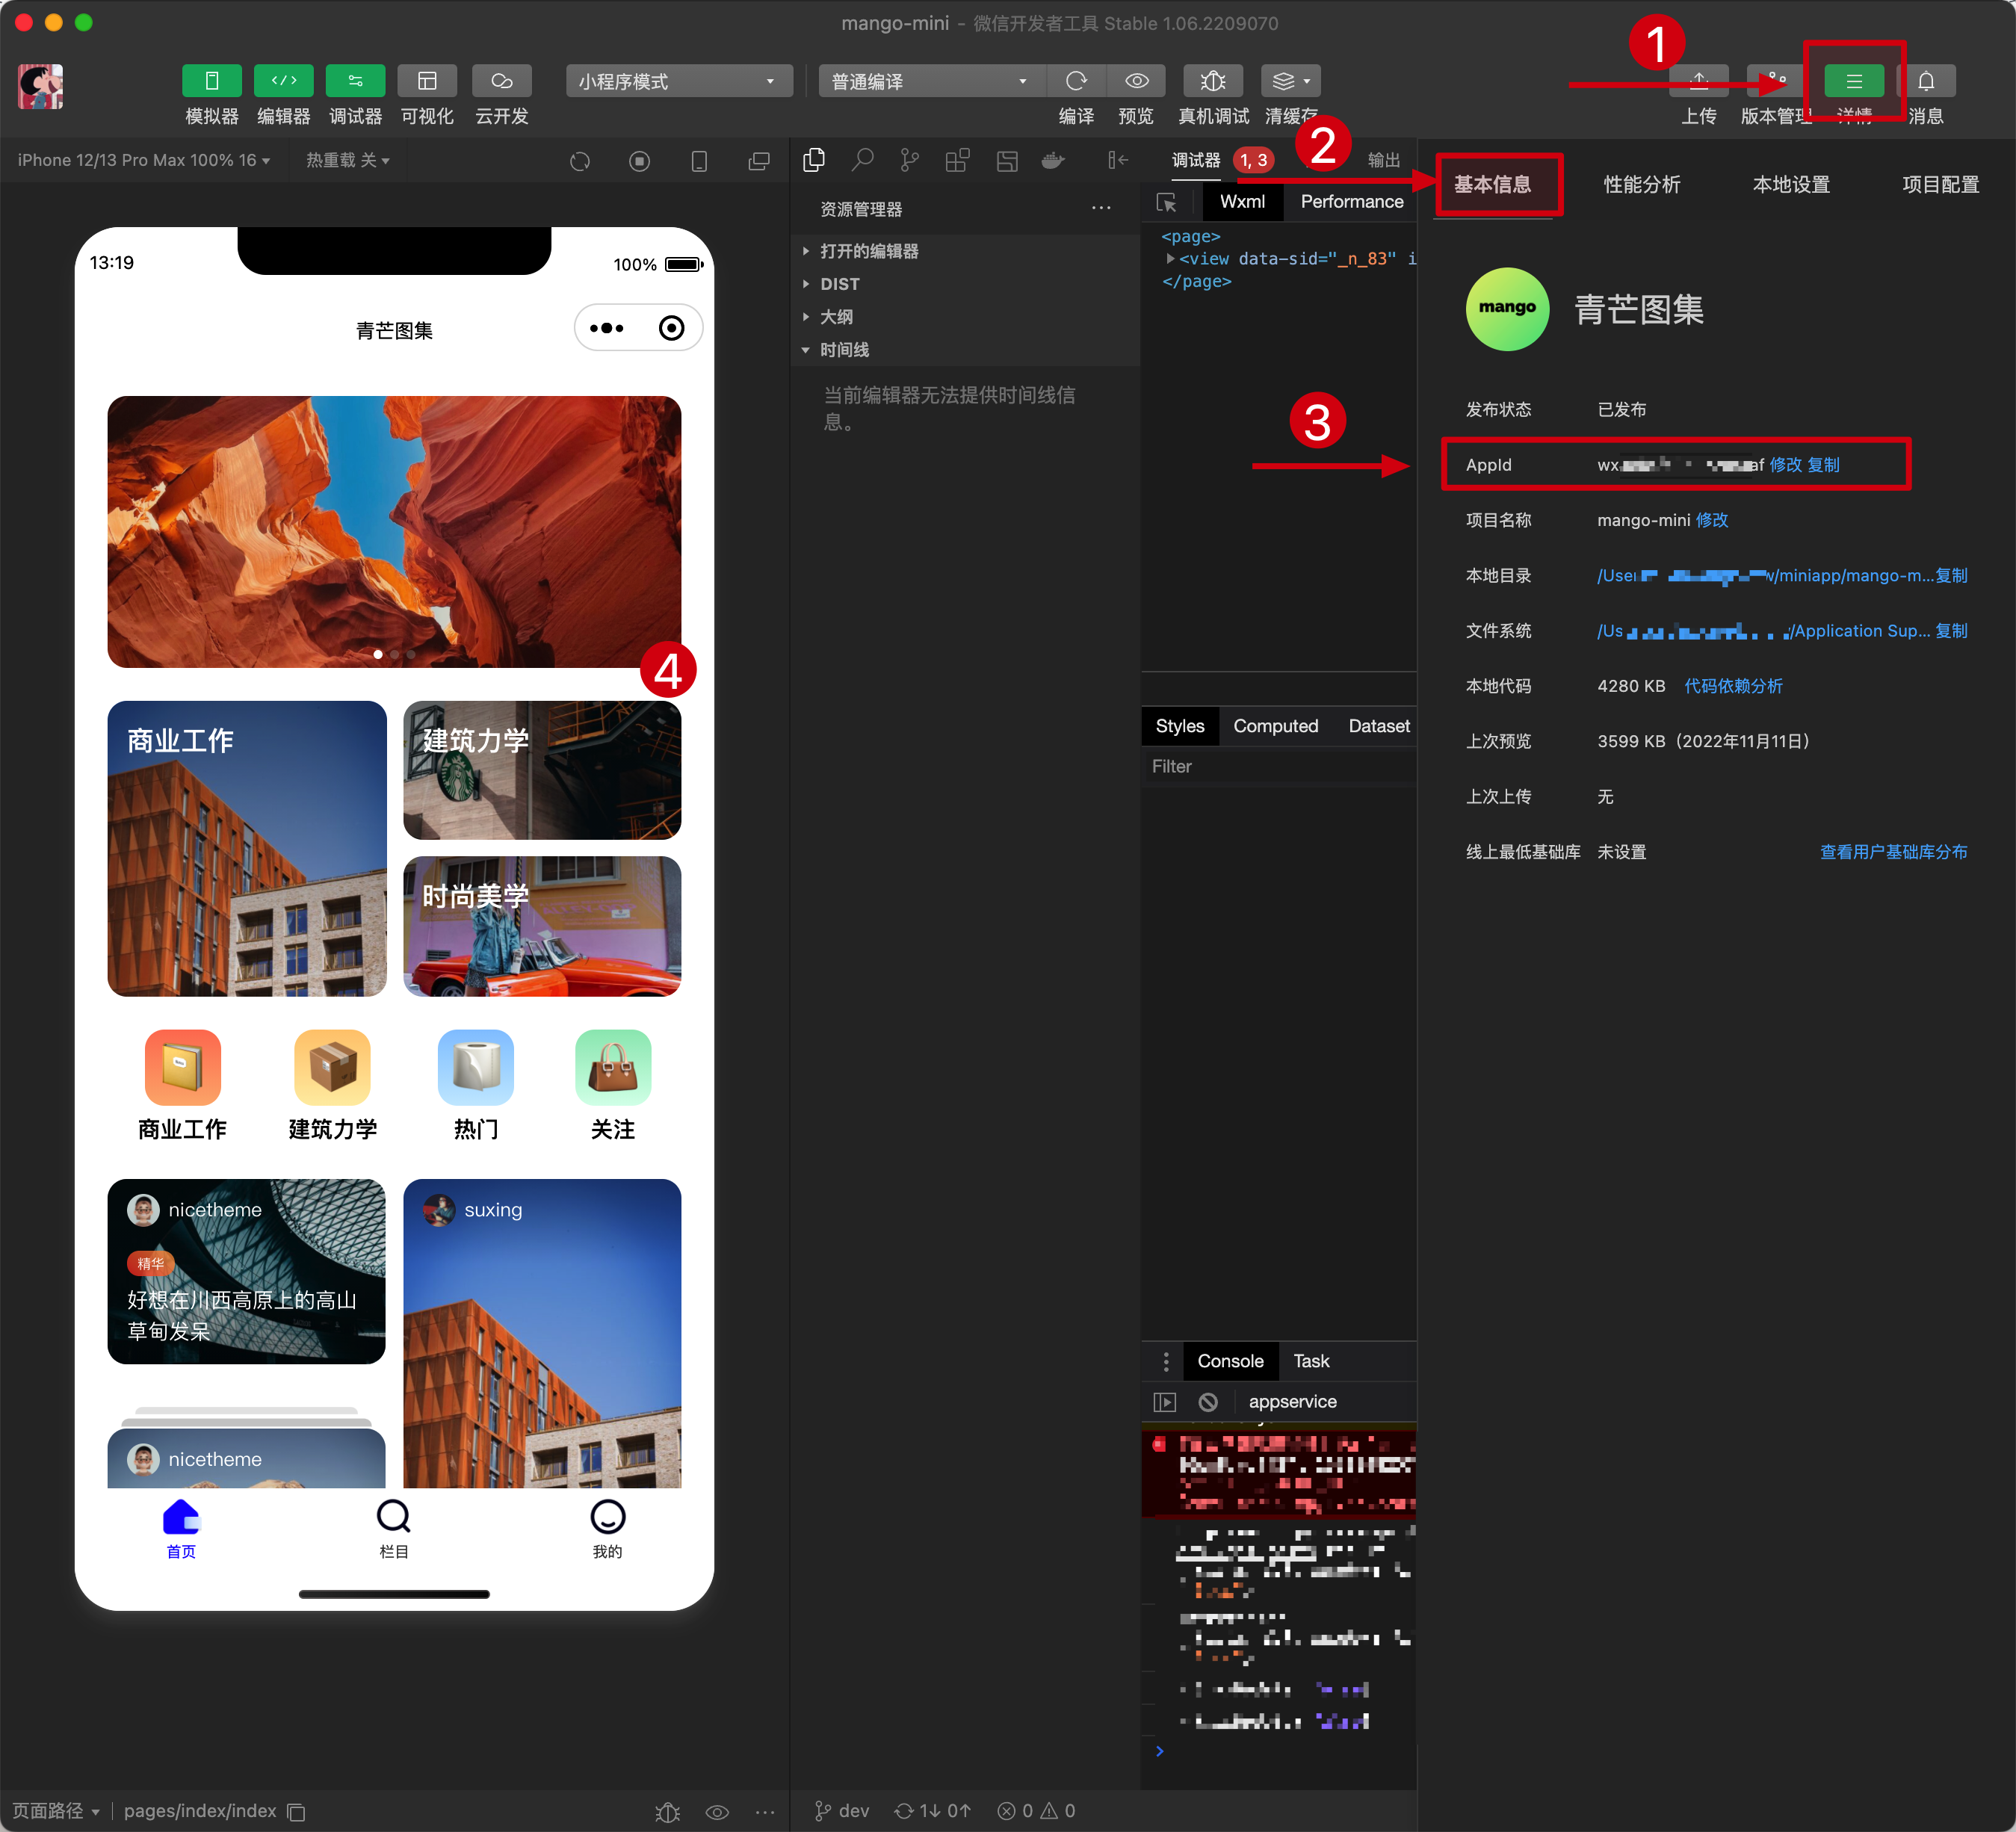This screenshot has width=2016, height=1832.
Task: Open the 云开发 cloud development icon
Action: pyautogui.click(x=501, y=80)
